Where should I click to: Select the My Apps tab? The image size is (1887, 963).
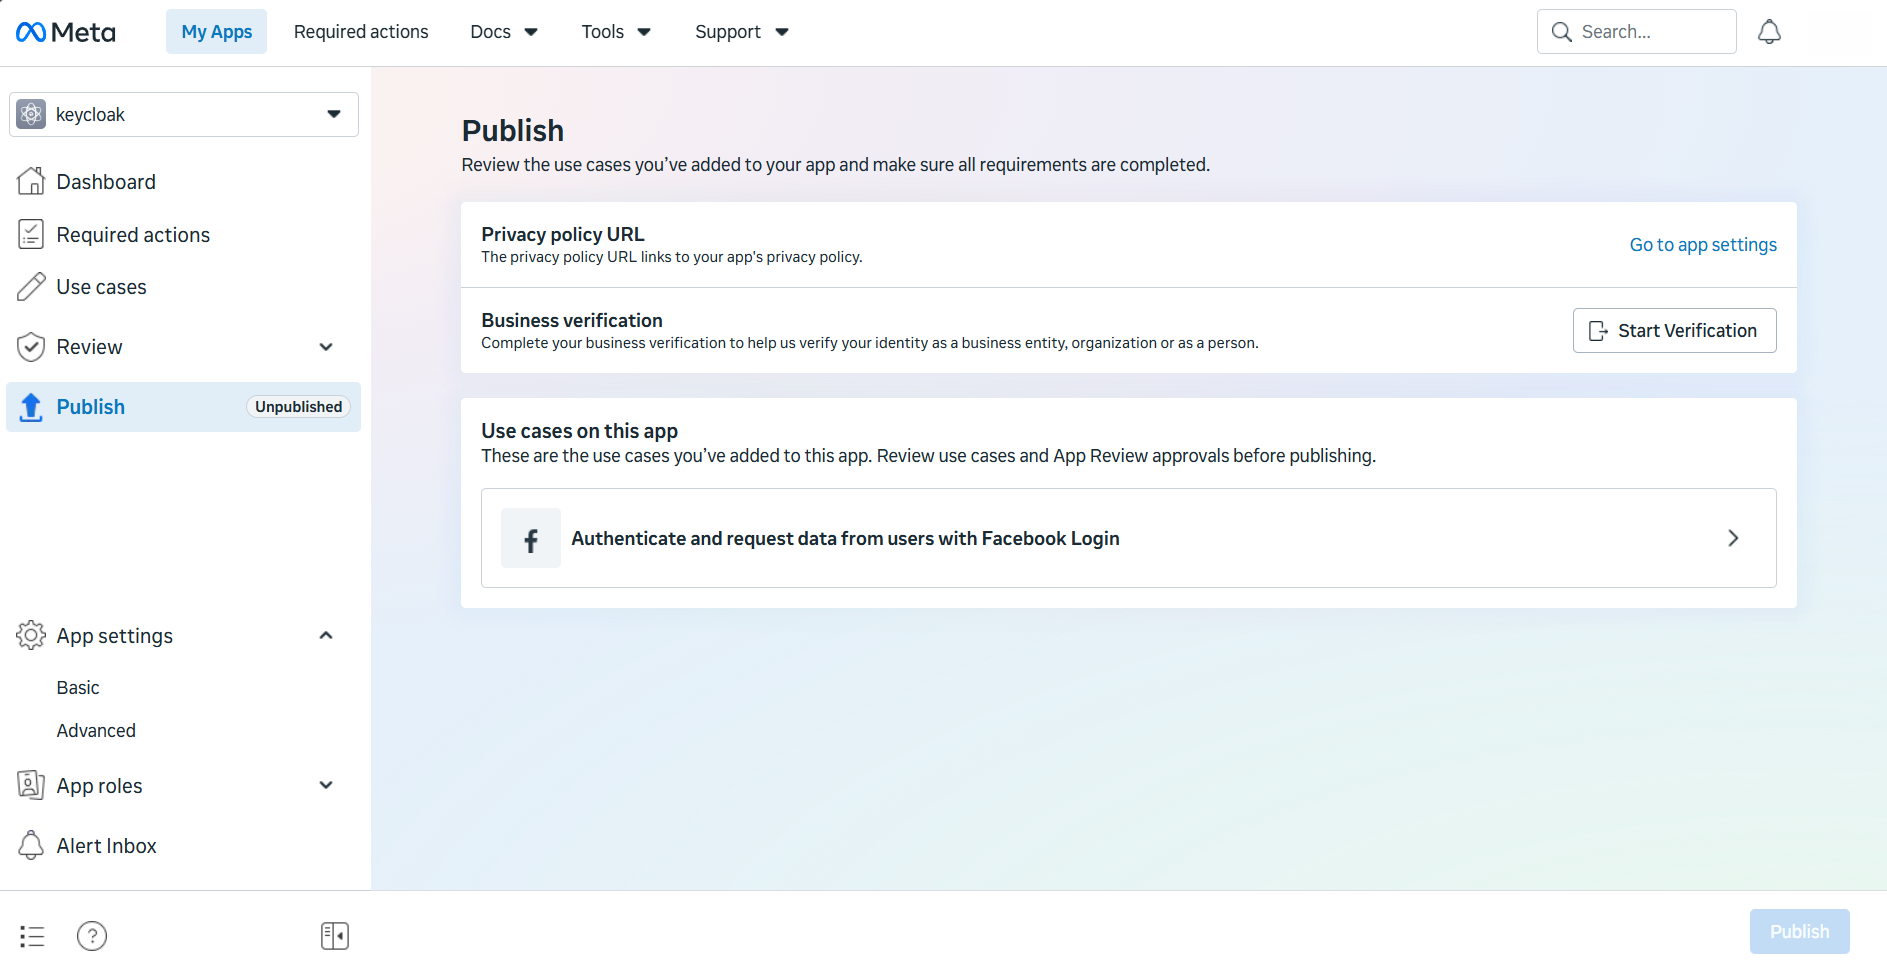217,32
